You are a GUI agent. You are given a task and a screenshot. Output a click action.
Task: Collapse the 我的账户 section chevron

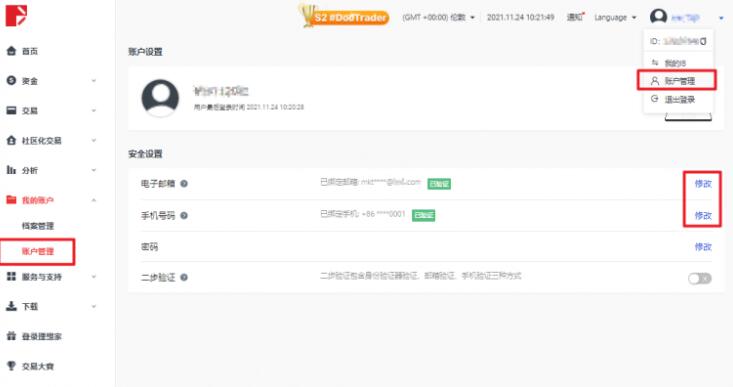[x=93, y=200]
